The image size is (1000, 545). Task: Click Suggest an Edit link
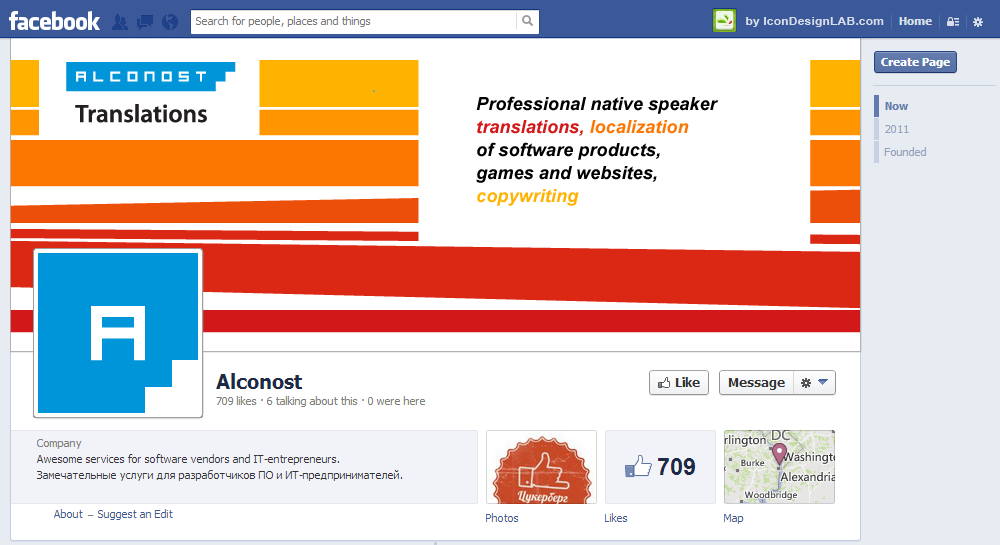135,514
